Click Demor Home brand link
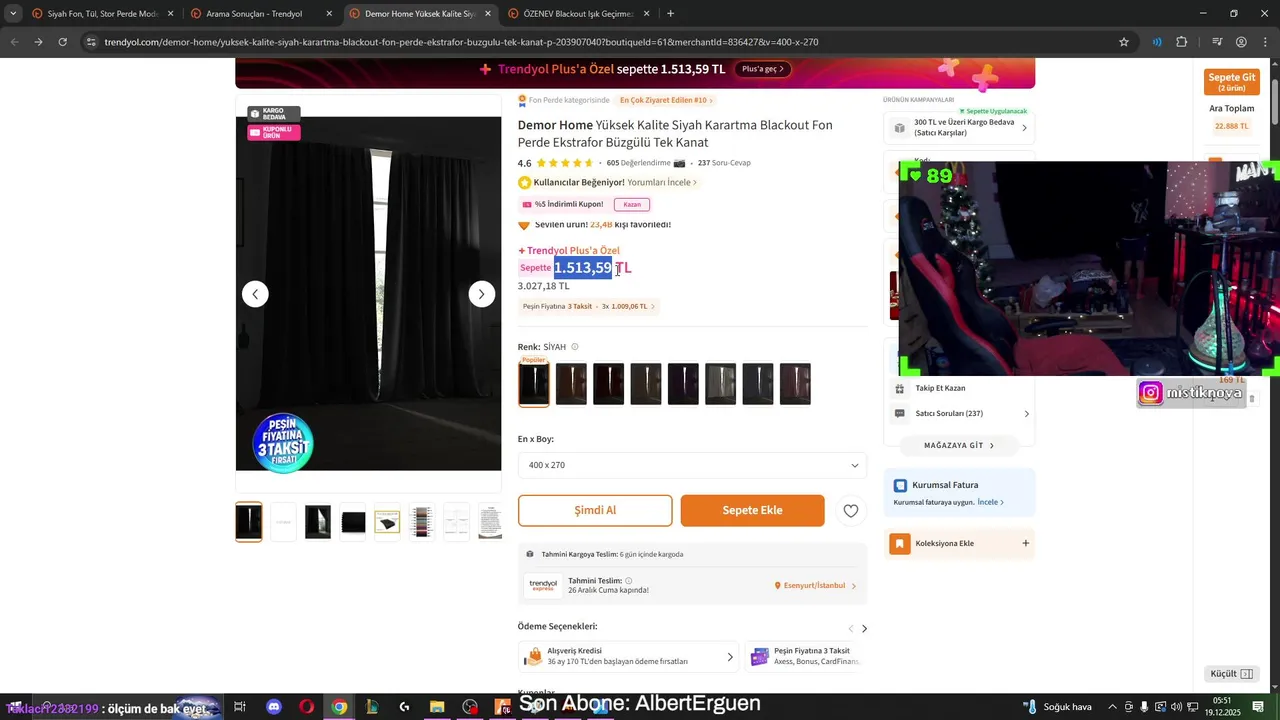Screen dimensions: 1280x720 (555, 125)
